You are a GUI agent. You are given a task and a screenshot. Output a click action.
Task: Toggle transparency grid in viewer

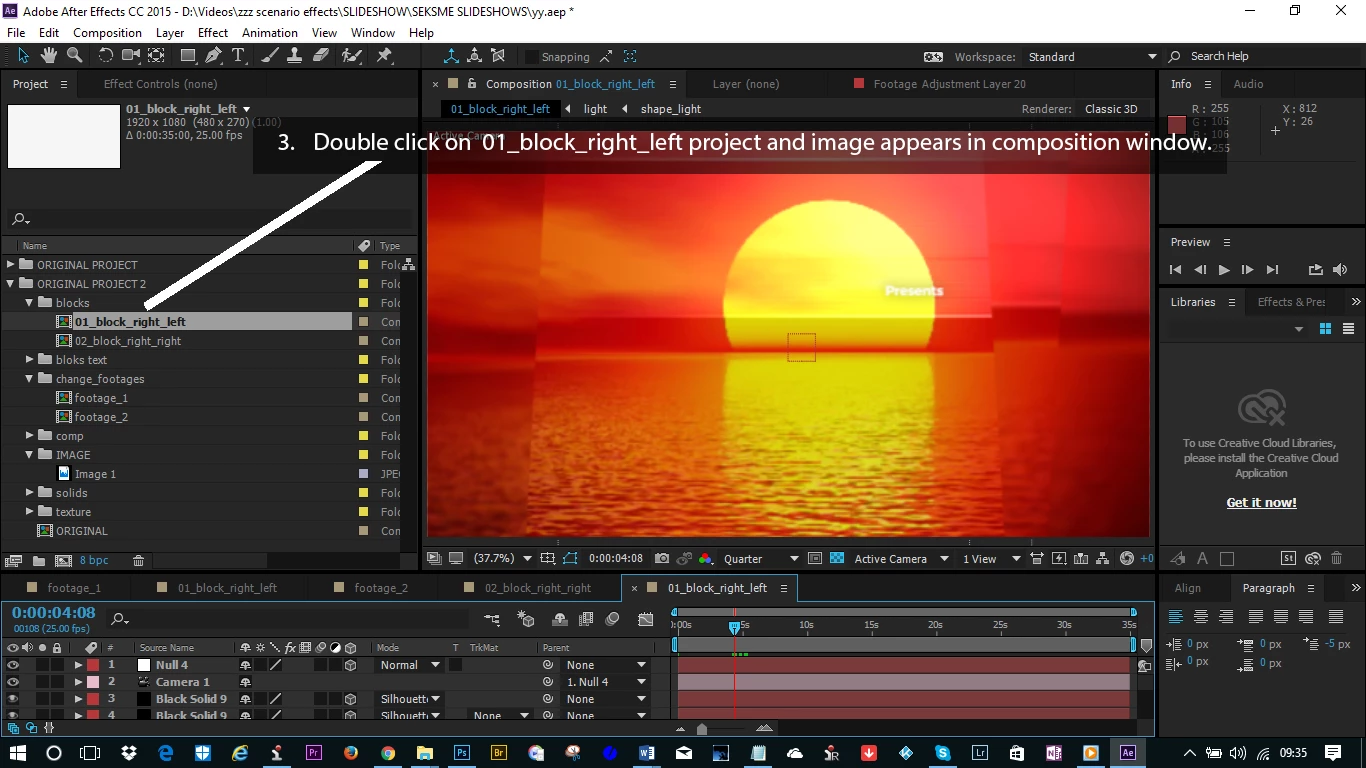[x=837, y=559]
